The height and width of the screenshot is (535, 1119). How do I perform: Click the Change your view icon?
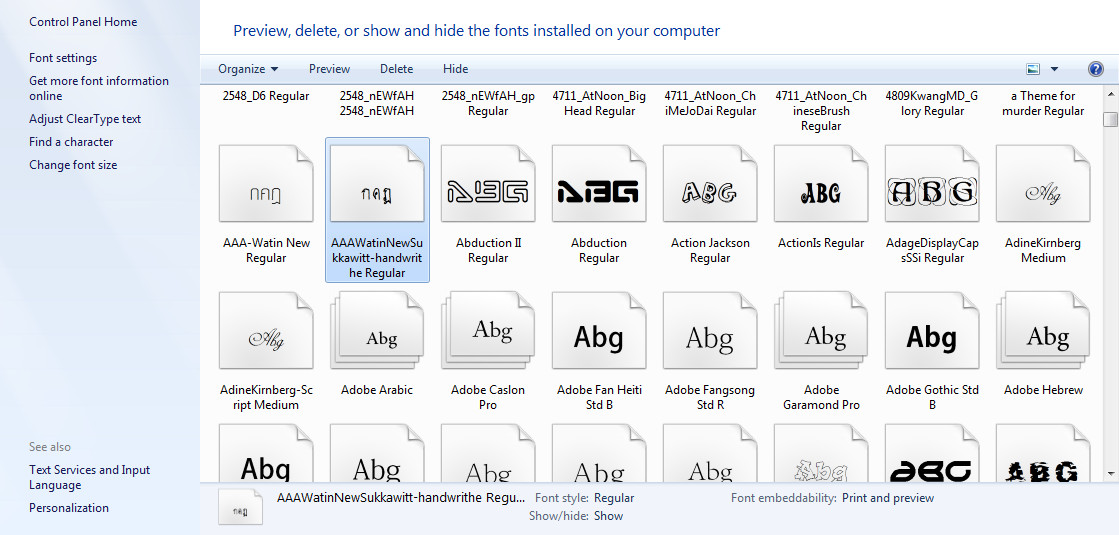pyautogui.click(x=1033, y=69)
